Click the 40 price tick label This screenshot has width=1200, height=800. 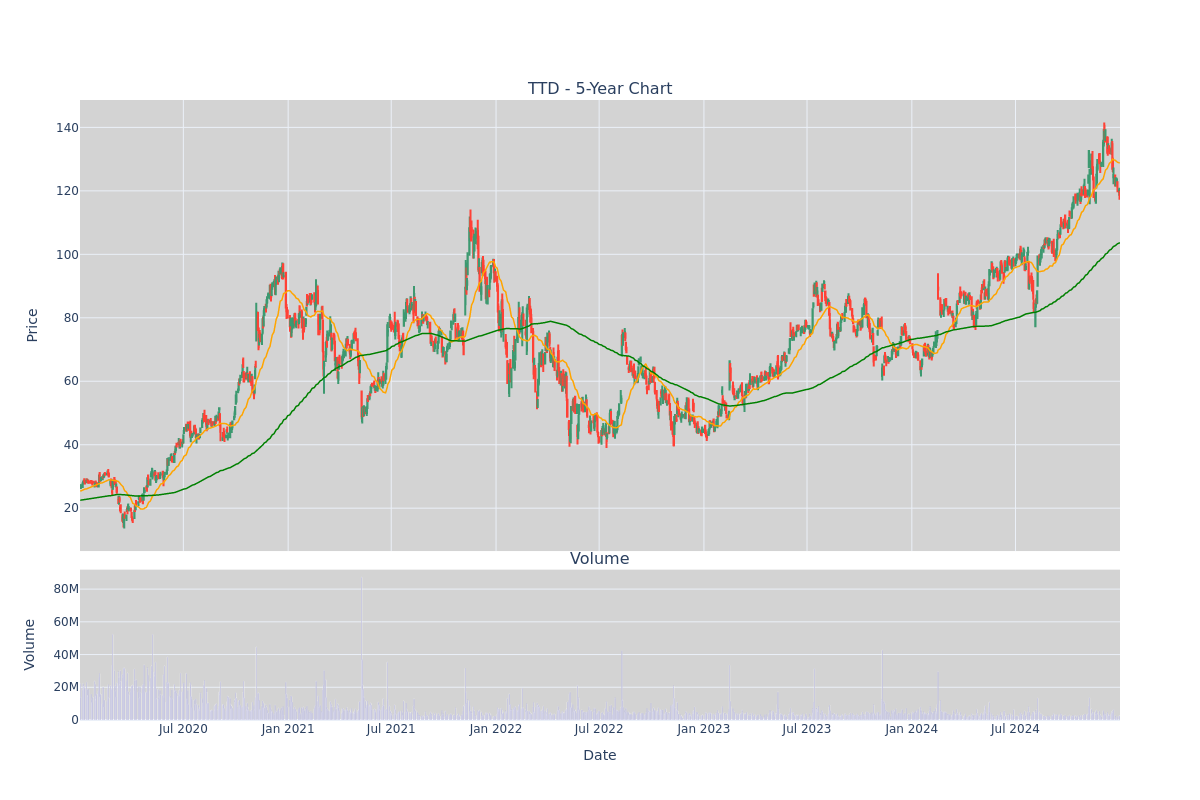pos(70,445)
